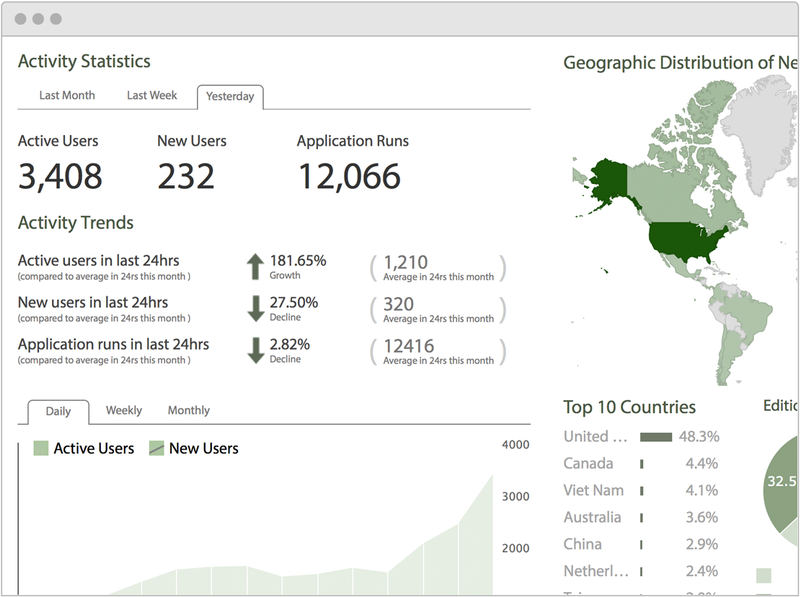Click the United States on the map
This screenshot has width=800, height=597.
point(681,240)
